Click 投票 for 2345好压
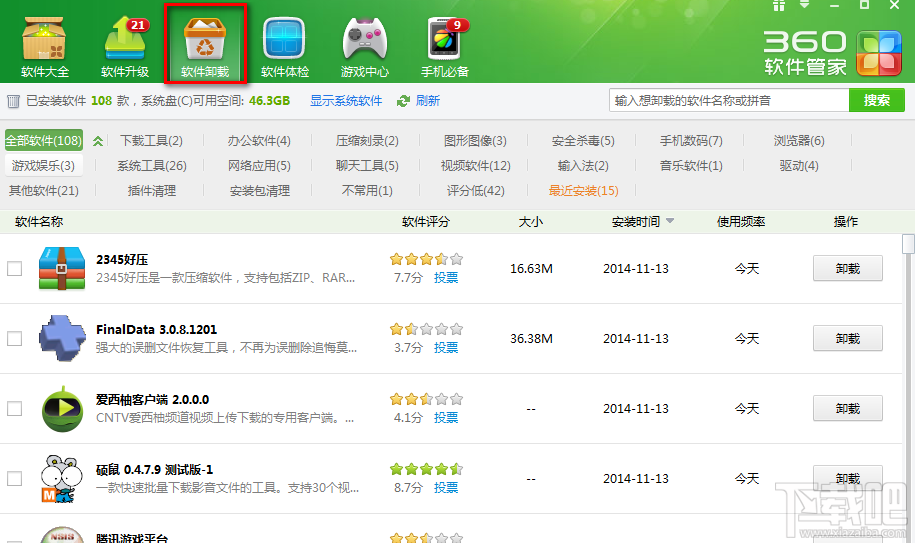 click(x=446, y=278)
